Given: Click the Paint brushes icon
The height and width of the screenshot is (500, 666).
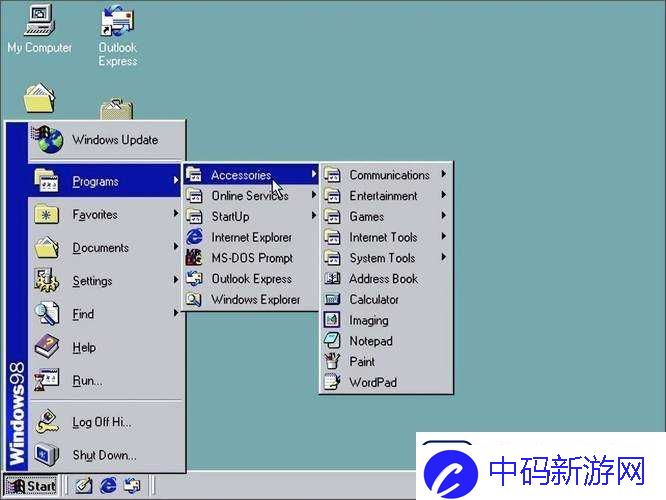Looking at the screenshot, I should click(332, 361).
